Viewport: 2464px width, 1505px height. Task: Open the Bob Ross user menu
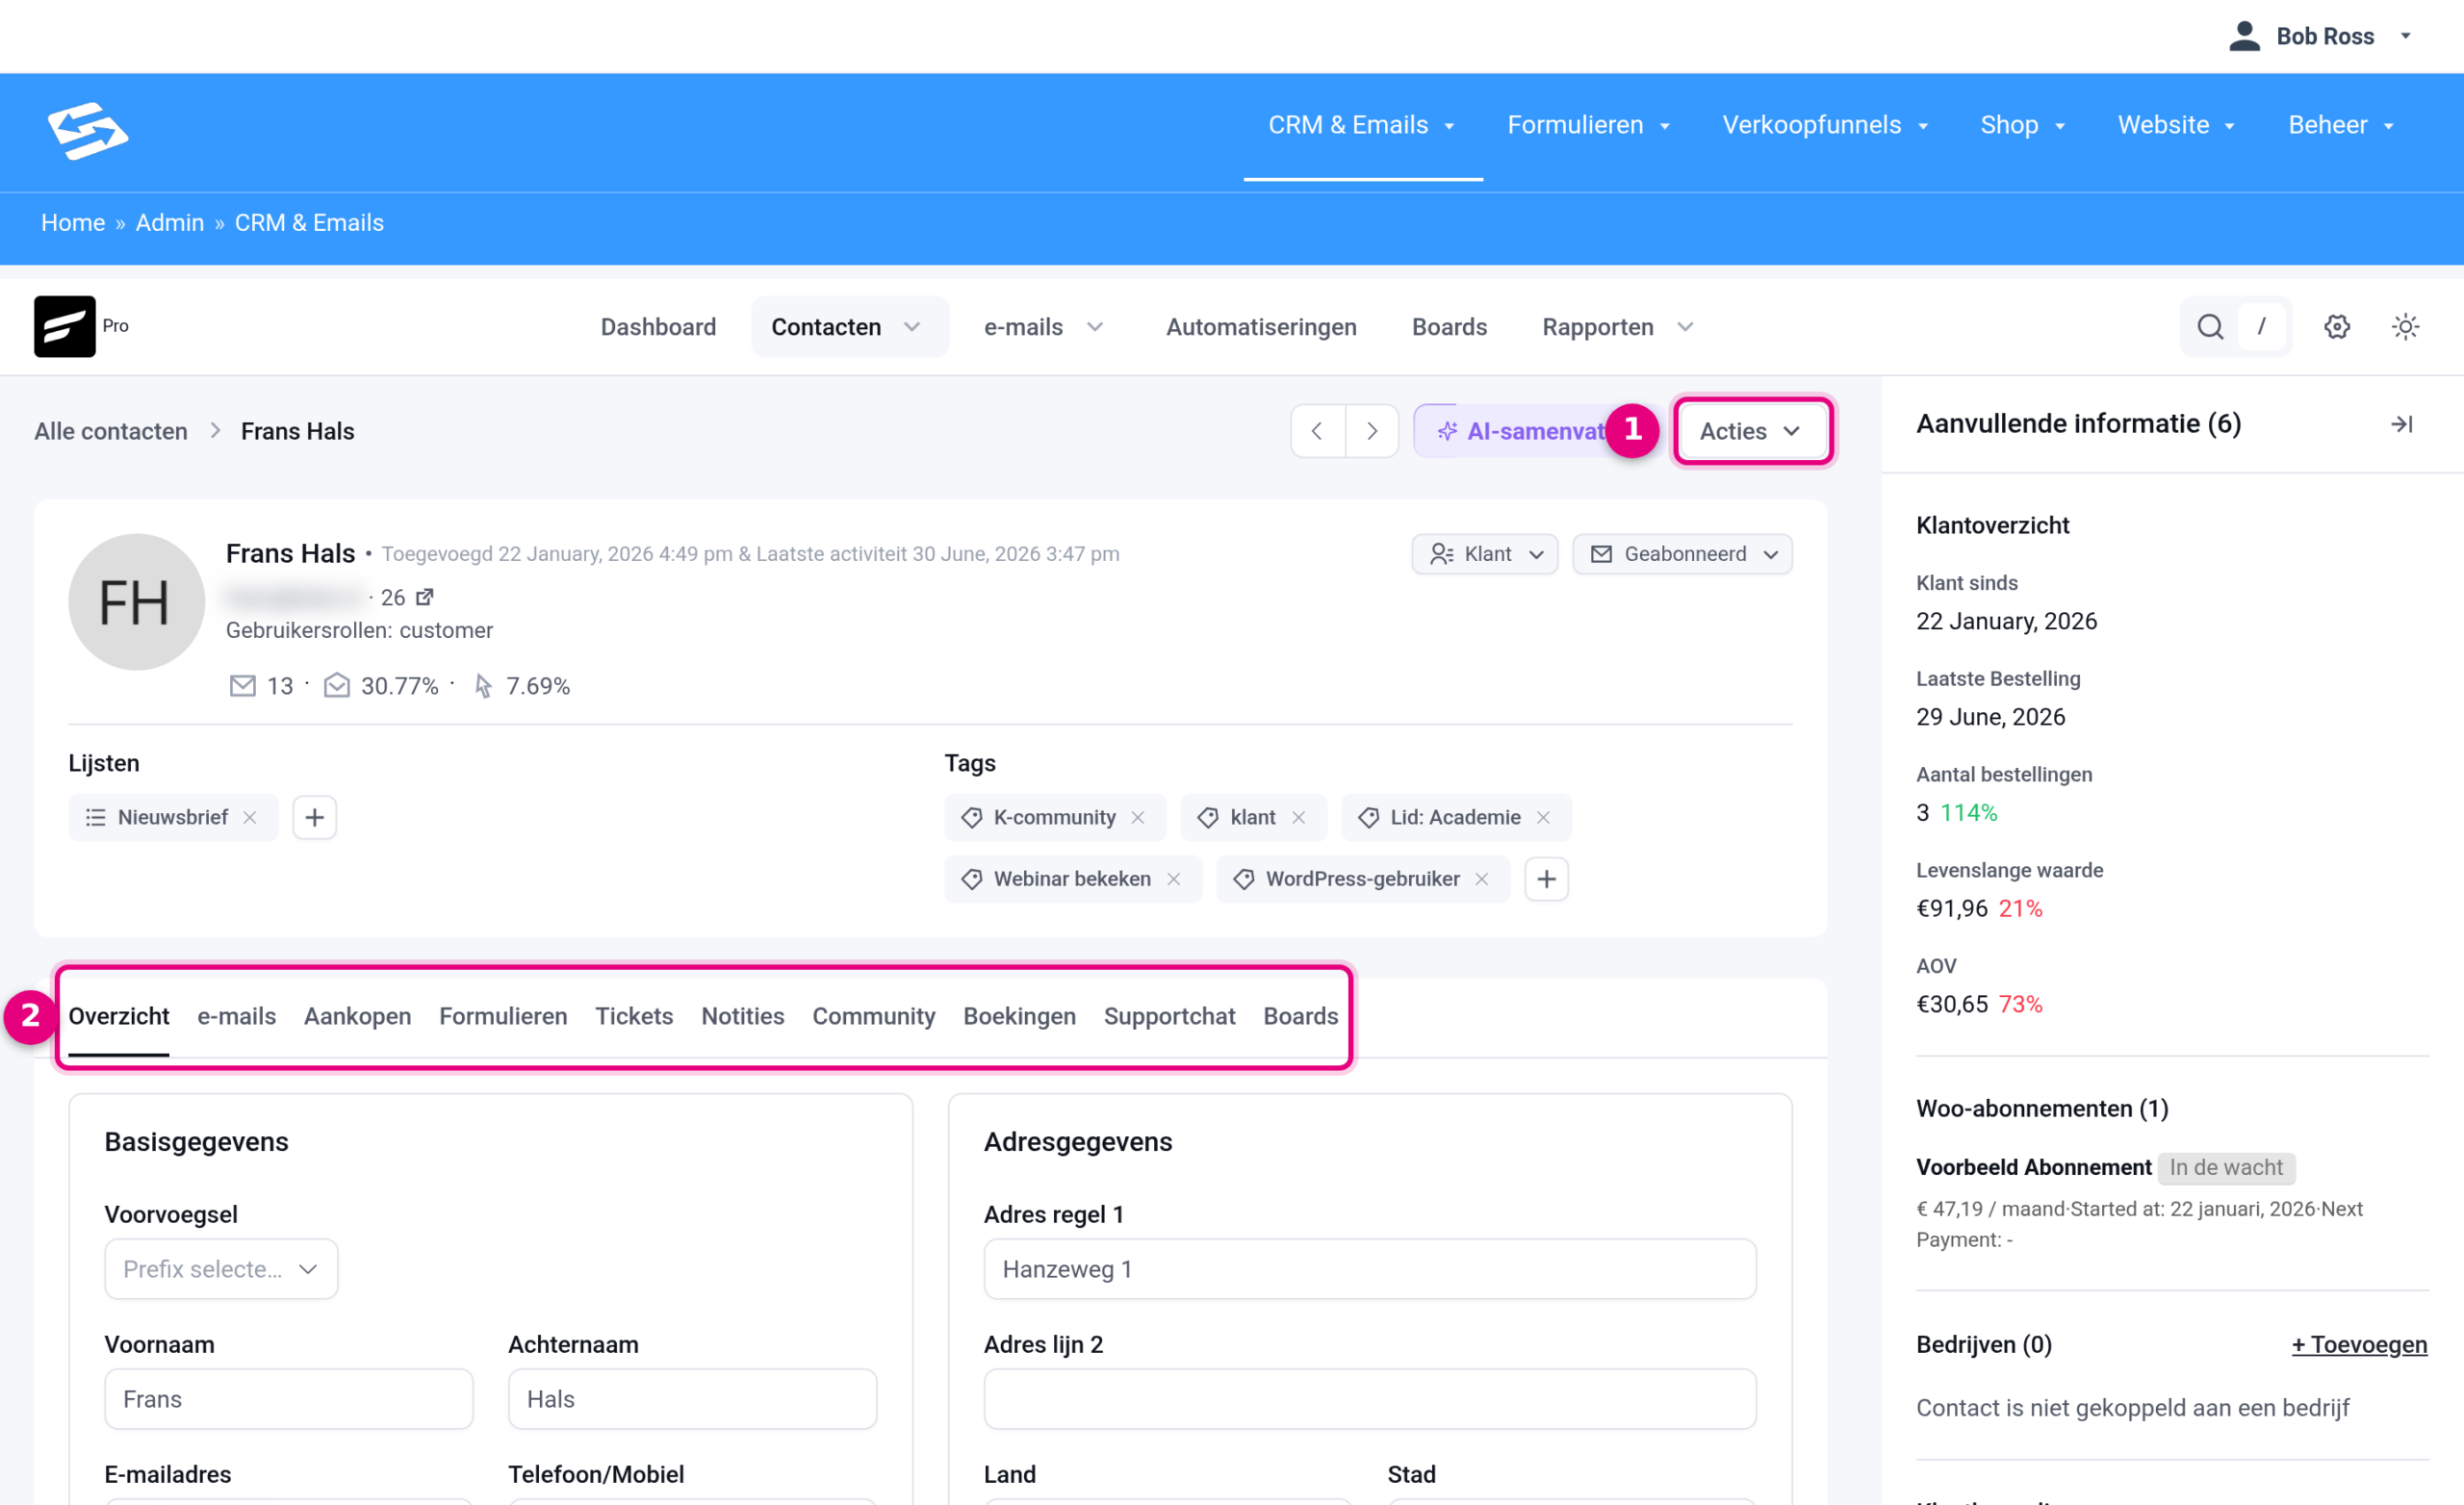click(2320, 36)
